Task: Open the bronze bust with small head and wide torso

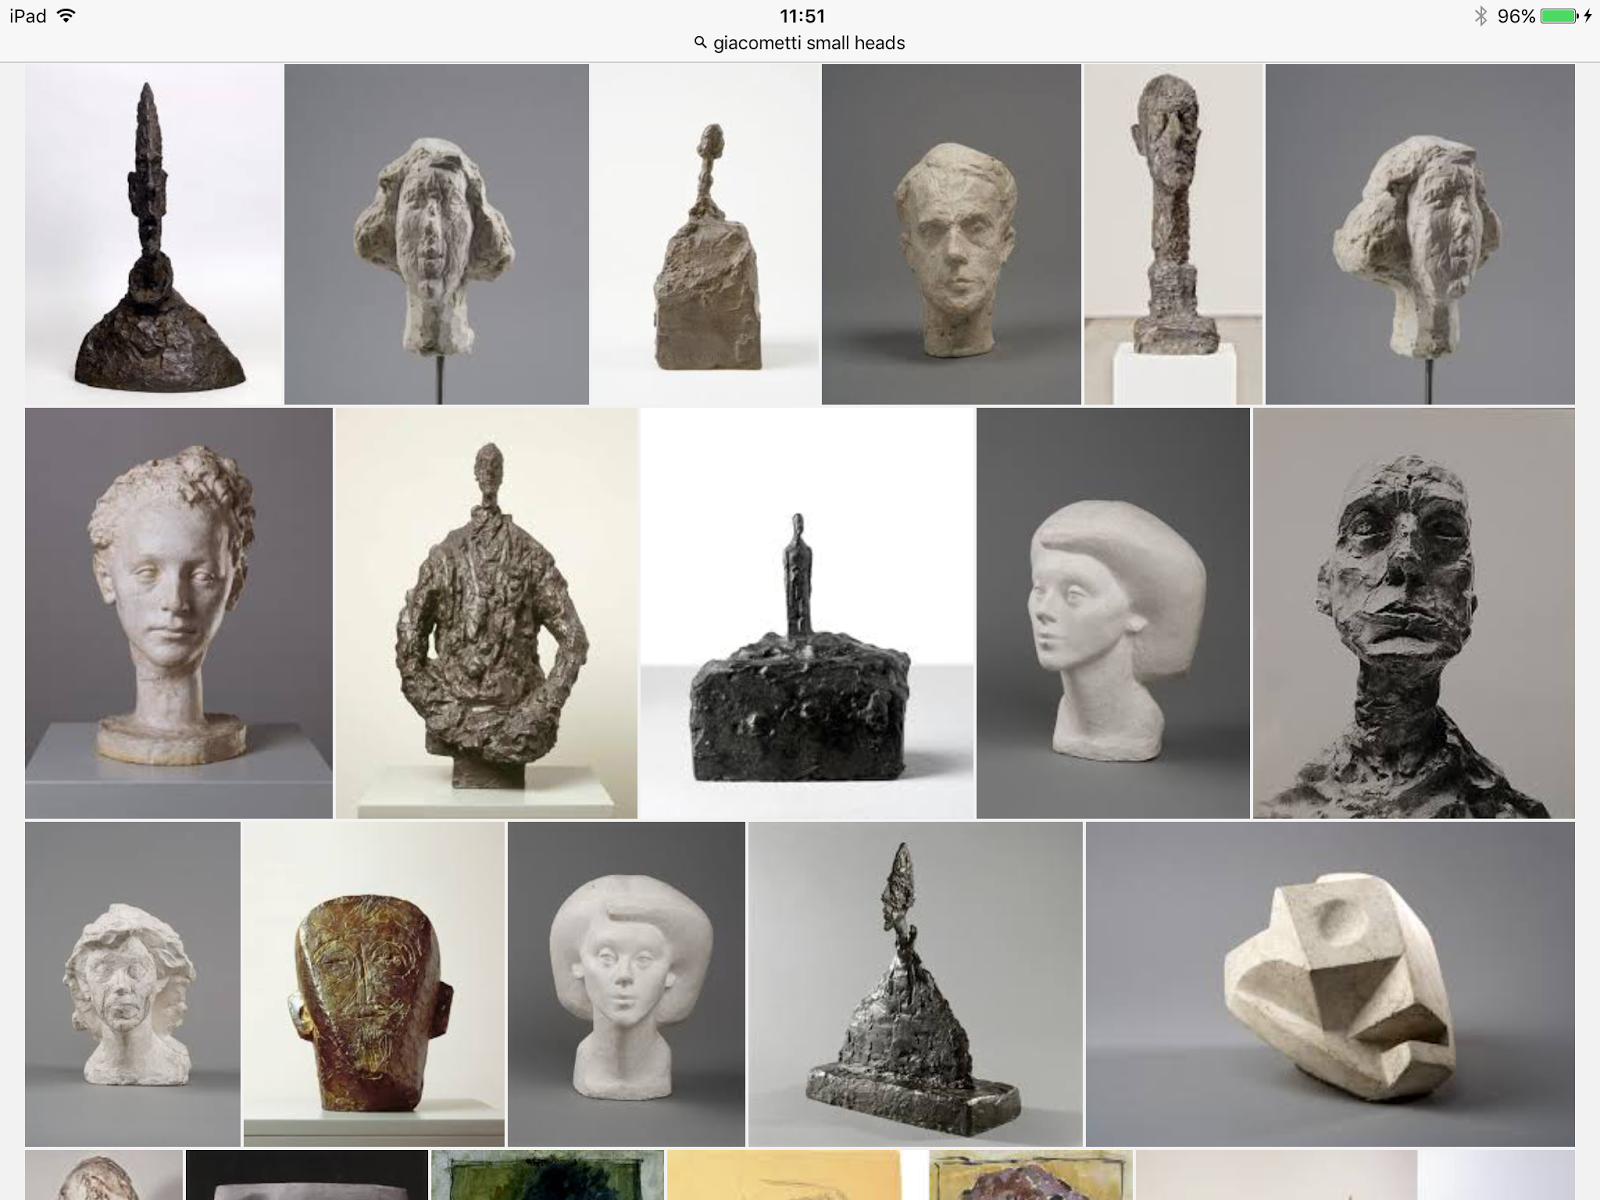Action: click(486, 613)
